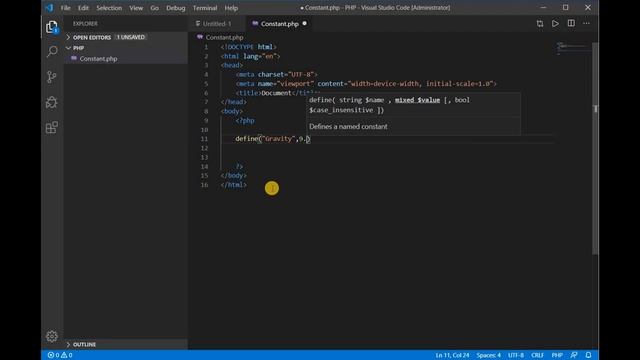Open the Source Control view

pos(52,77)
